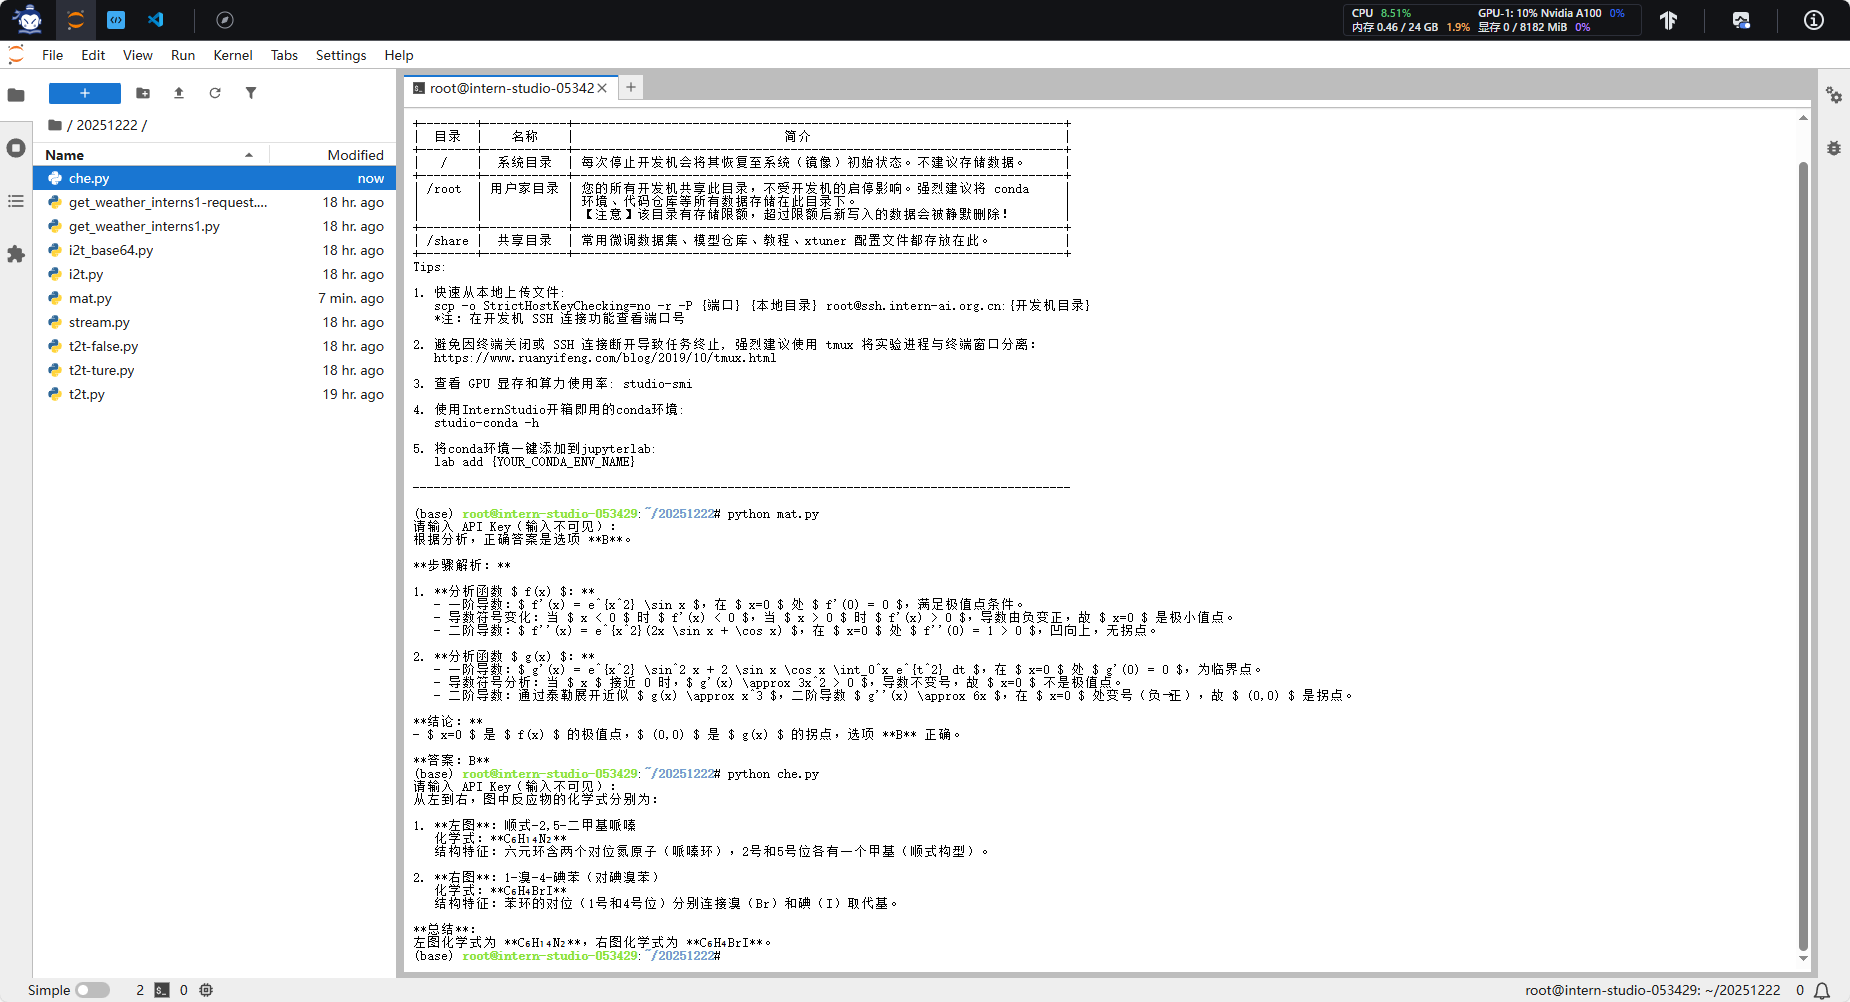Navigate to 20251222 folder breadcrumb
The height and width of the screenshot is (1002, 1850).
pos(107,125)
